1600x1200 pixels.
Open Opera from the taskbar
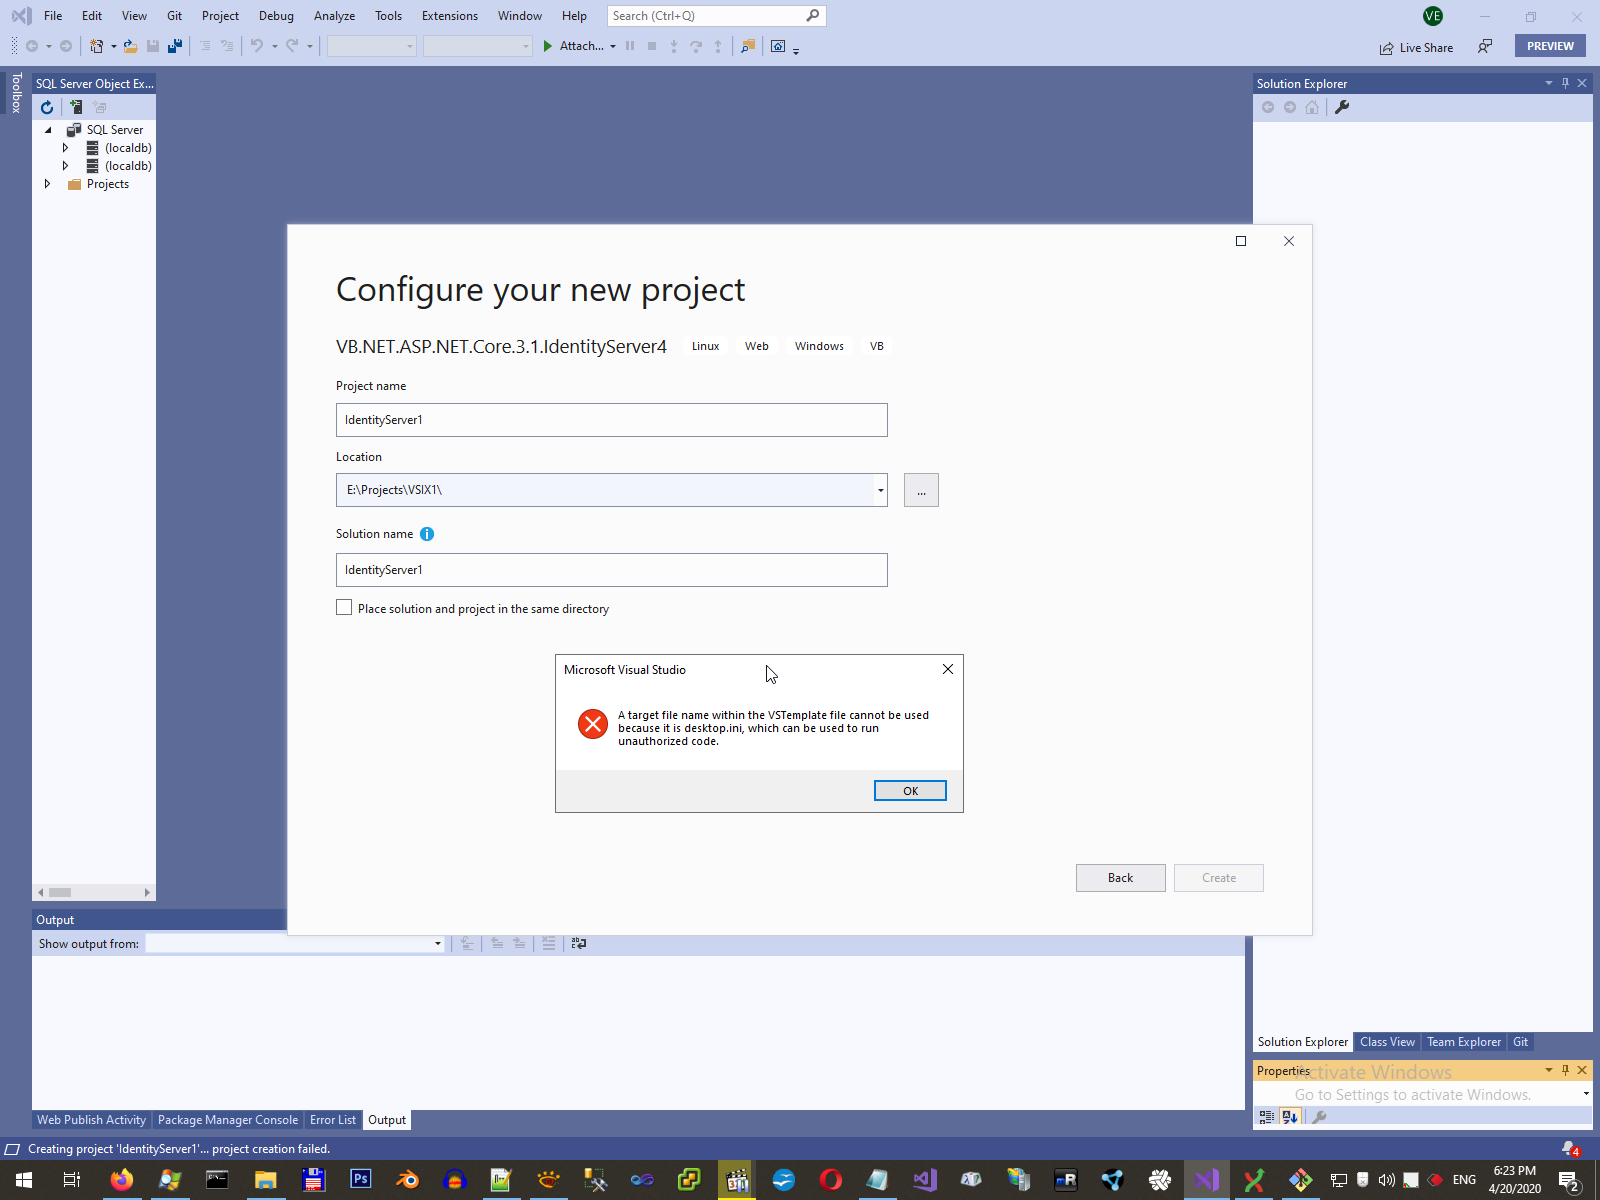[830, 1180]
